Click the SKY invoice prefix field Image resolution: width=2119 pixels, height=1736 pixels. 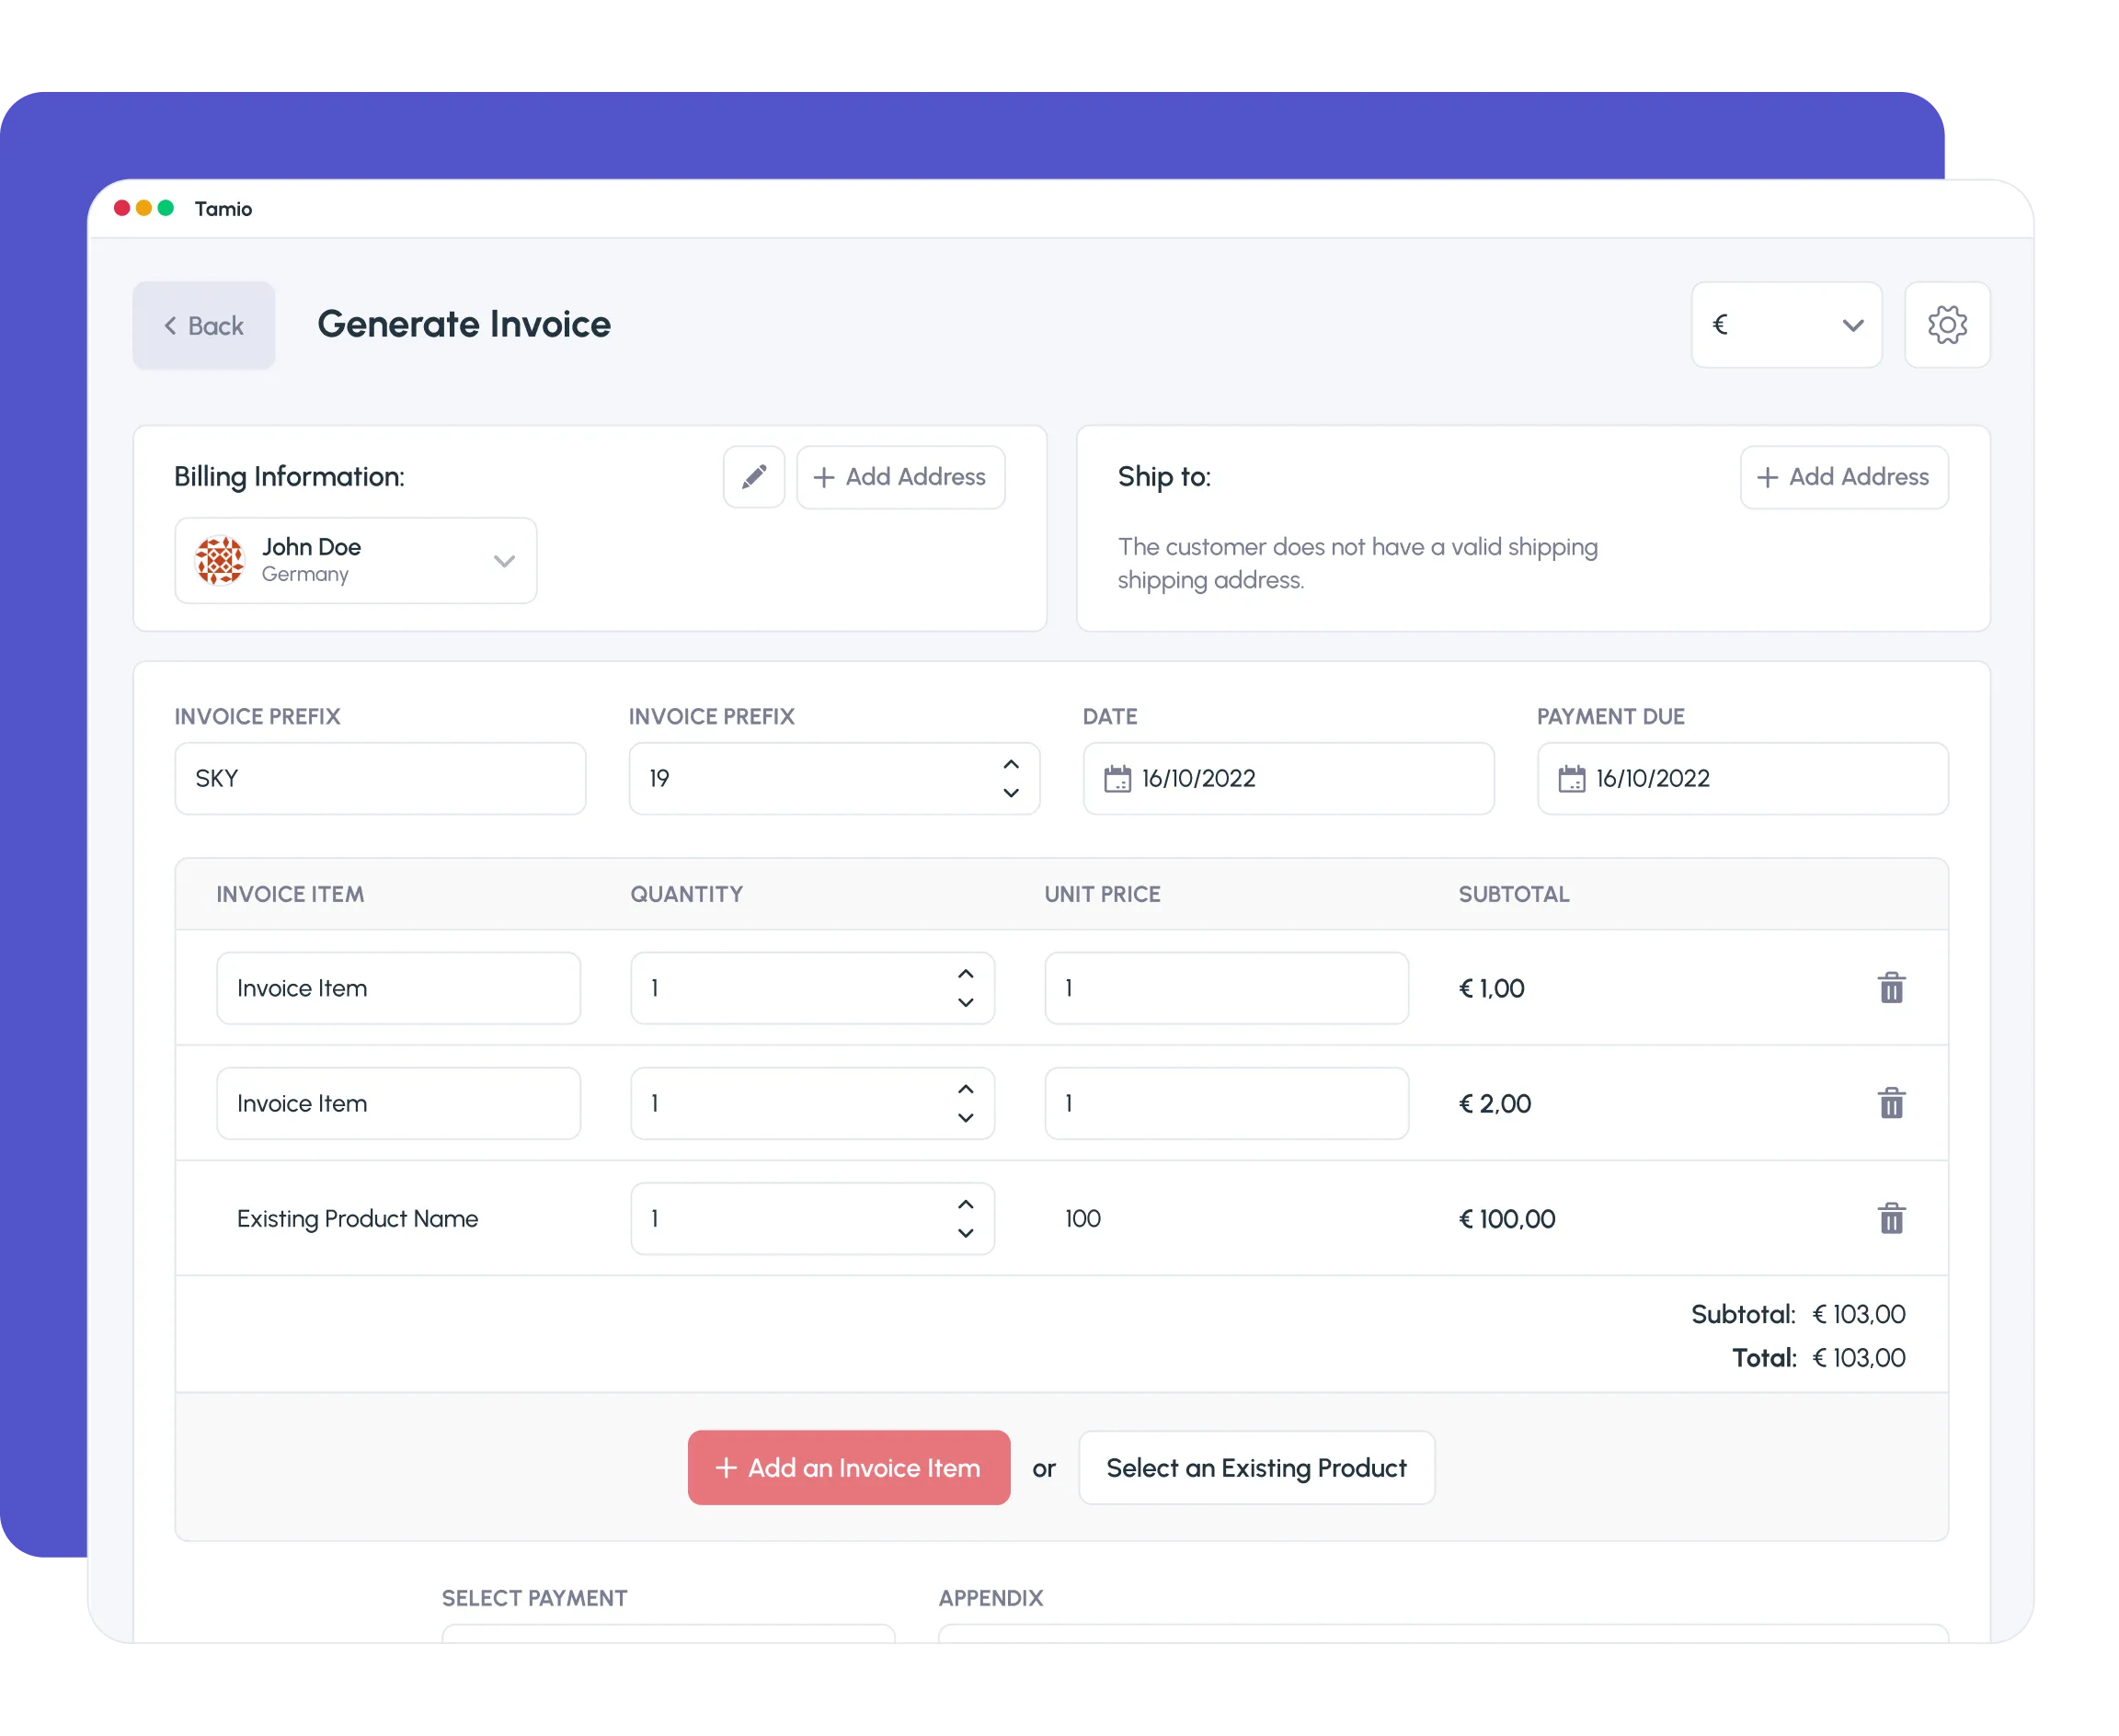click(x=380, y=778)
